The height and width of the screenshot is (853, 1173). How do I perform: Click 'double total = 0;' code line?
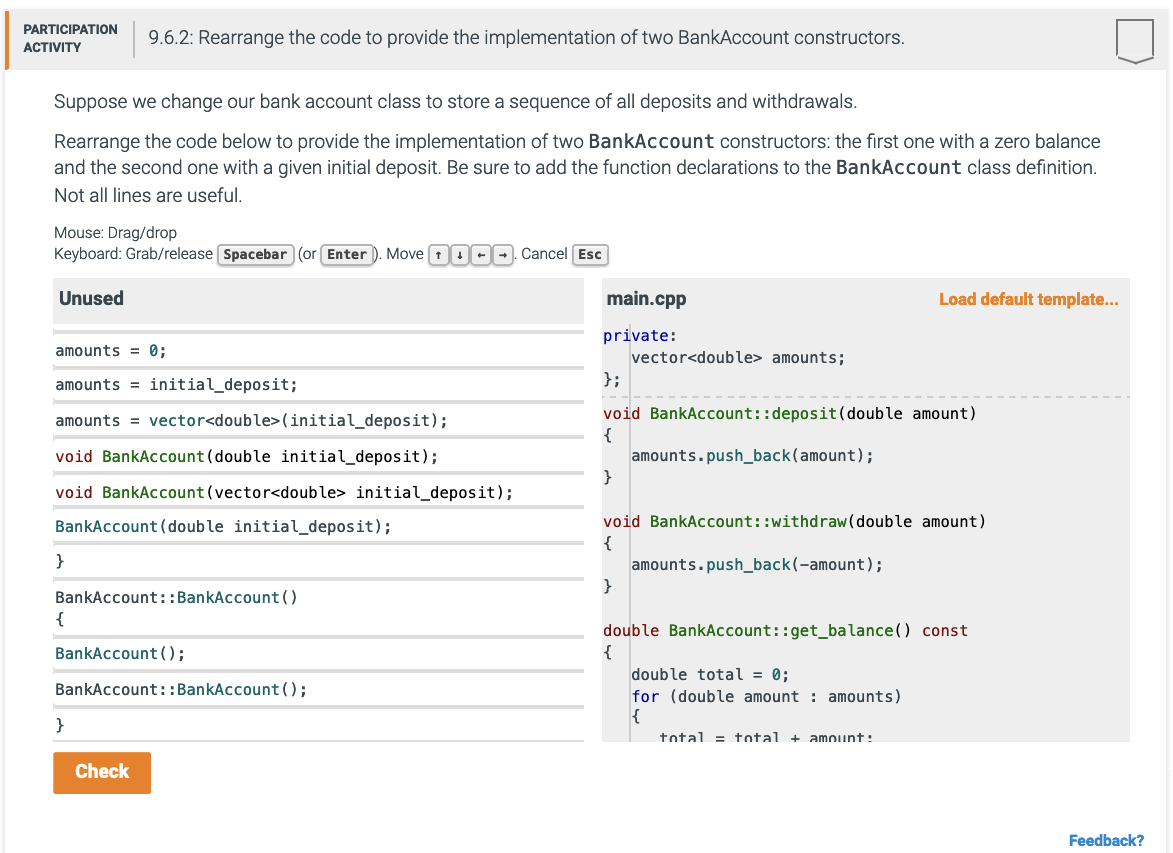(x=710, y=675)
